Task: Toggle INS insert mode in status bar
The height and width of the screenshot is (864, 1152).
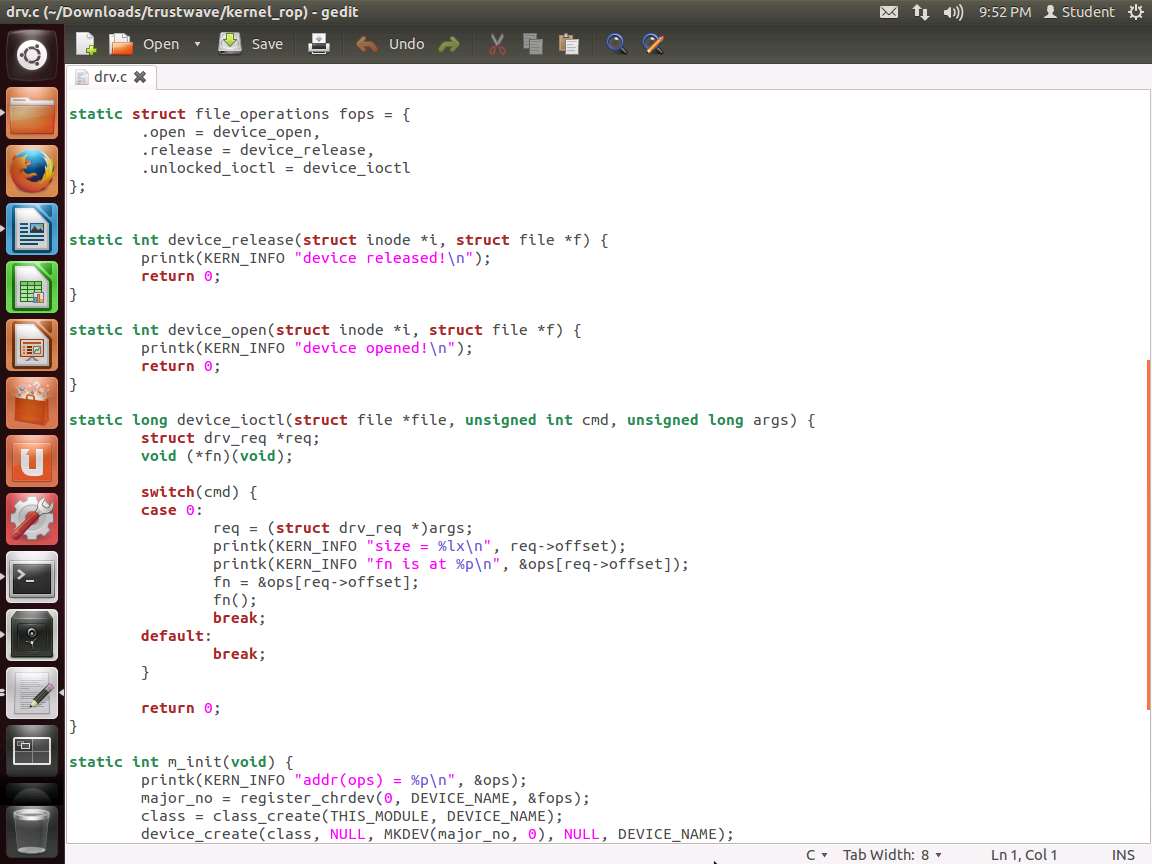Action: pos(1123,854)
